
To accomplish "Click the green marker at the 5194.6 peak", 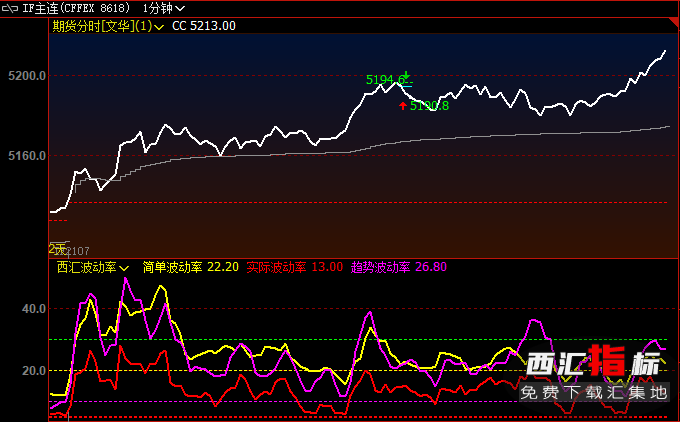I will (x=406, y=77).
